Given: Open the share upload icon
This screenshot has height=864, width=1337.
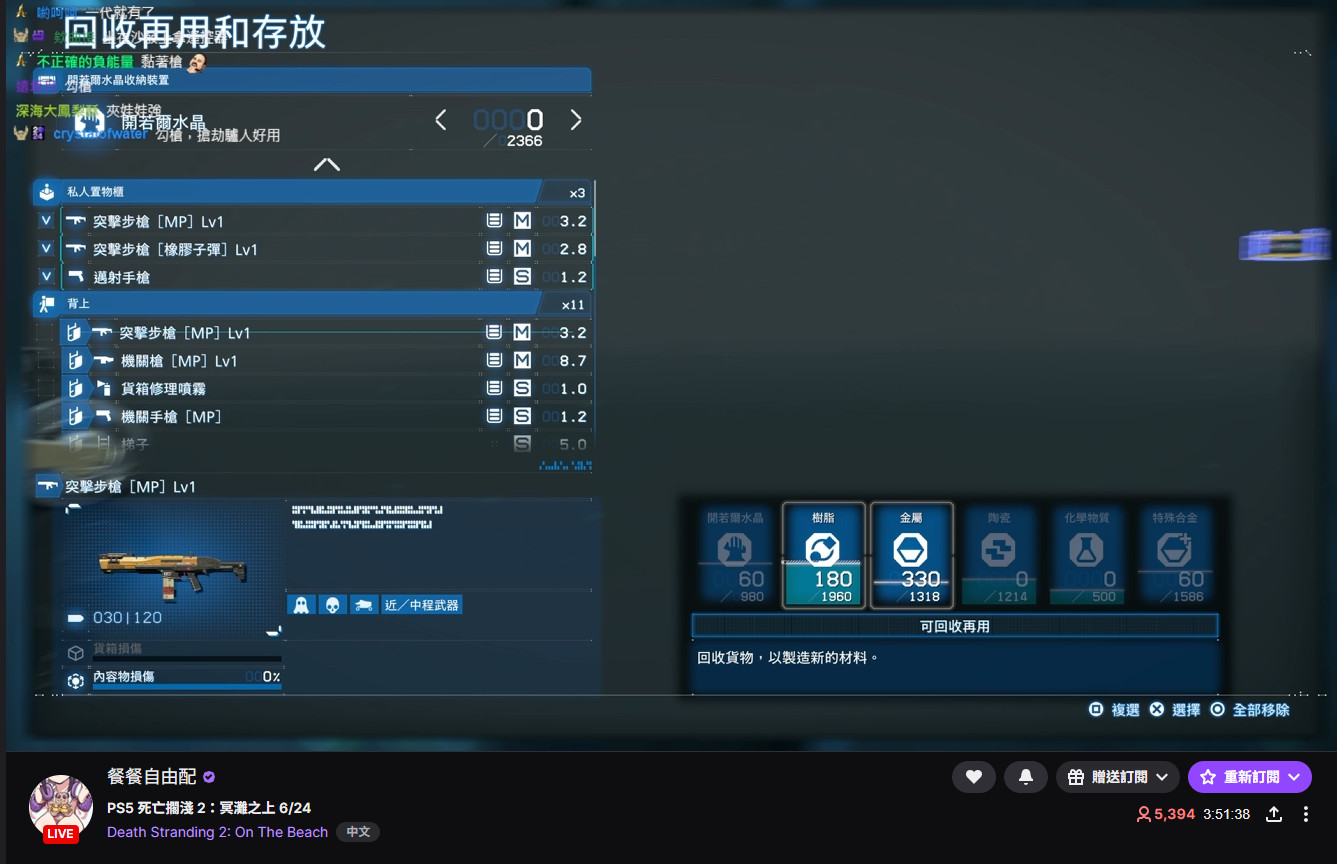Looking at the screenshot, I should point(1274,814).
